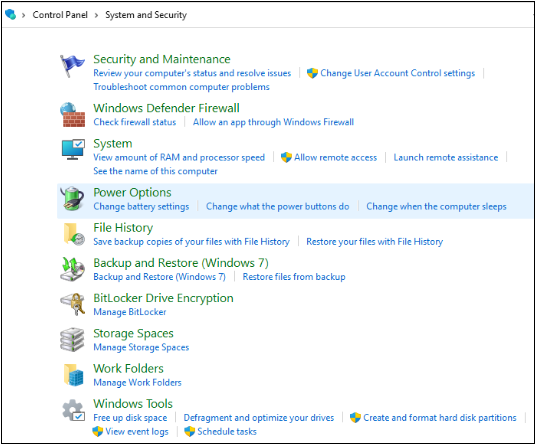Open Free up disk space link
The height and width of the screenshot is (445, 536).
coord(130,418)
